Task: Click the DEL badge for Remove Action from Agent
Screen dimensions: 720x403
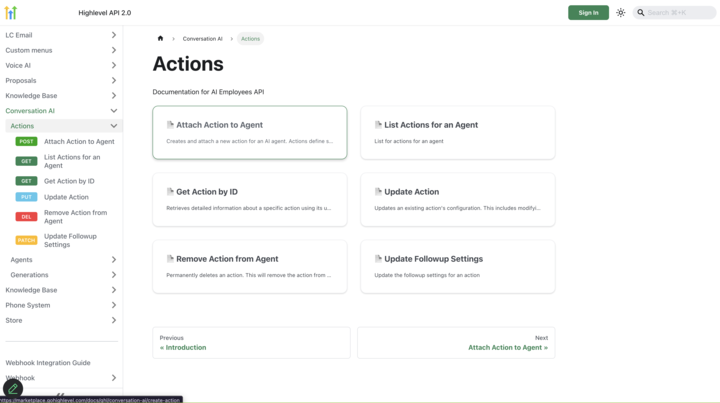Action: pos(26,217)
